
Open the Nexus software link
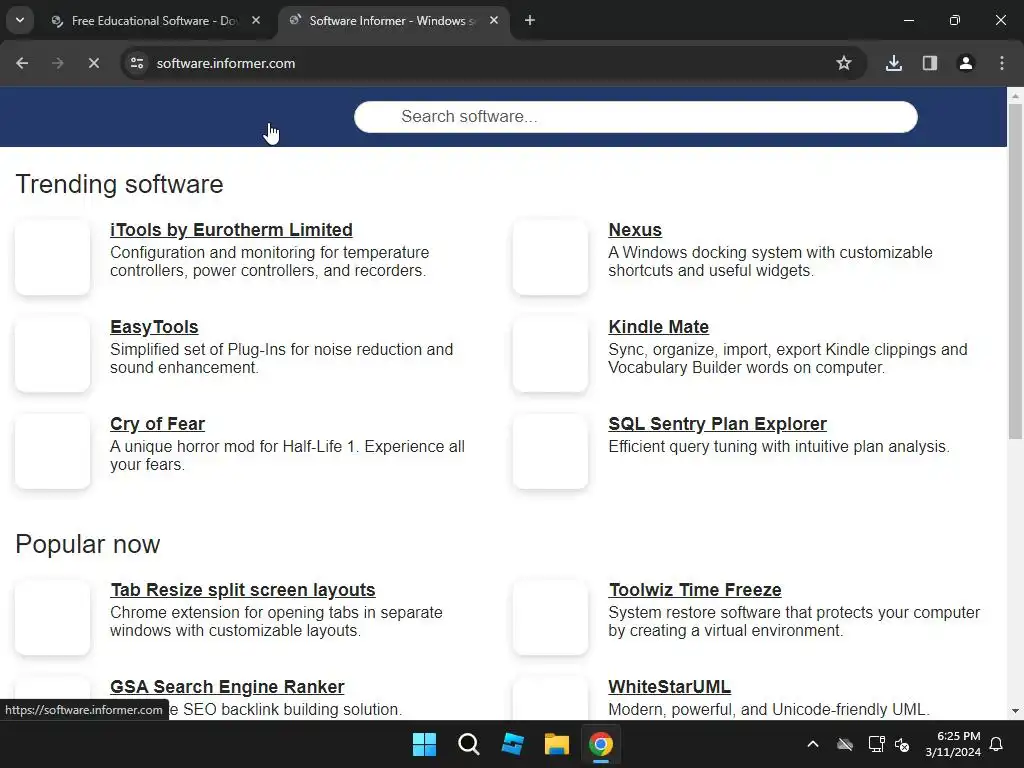635,230
